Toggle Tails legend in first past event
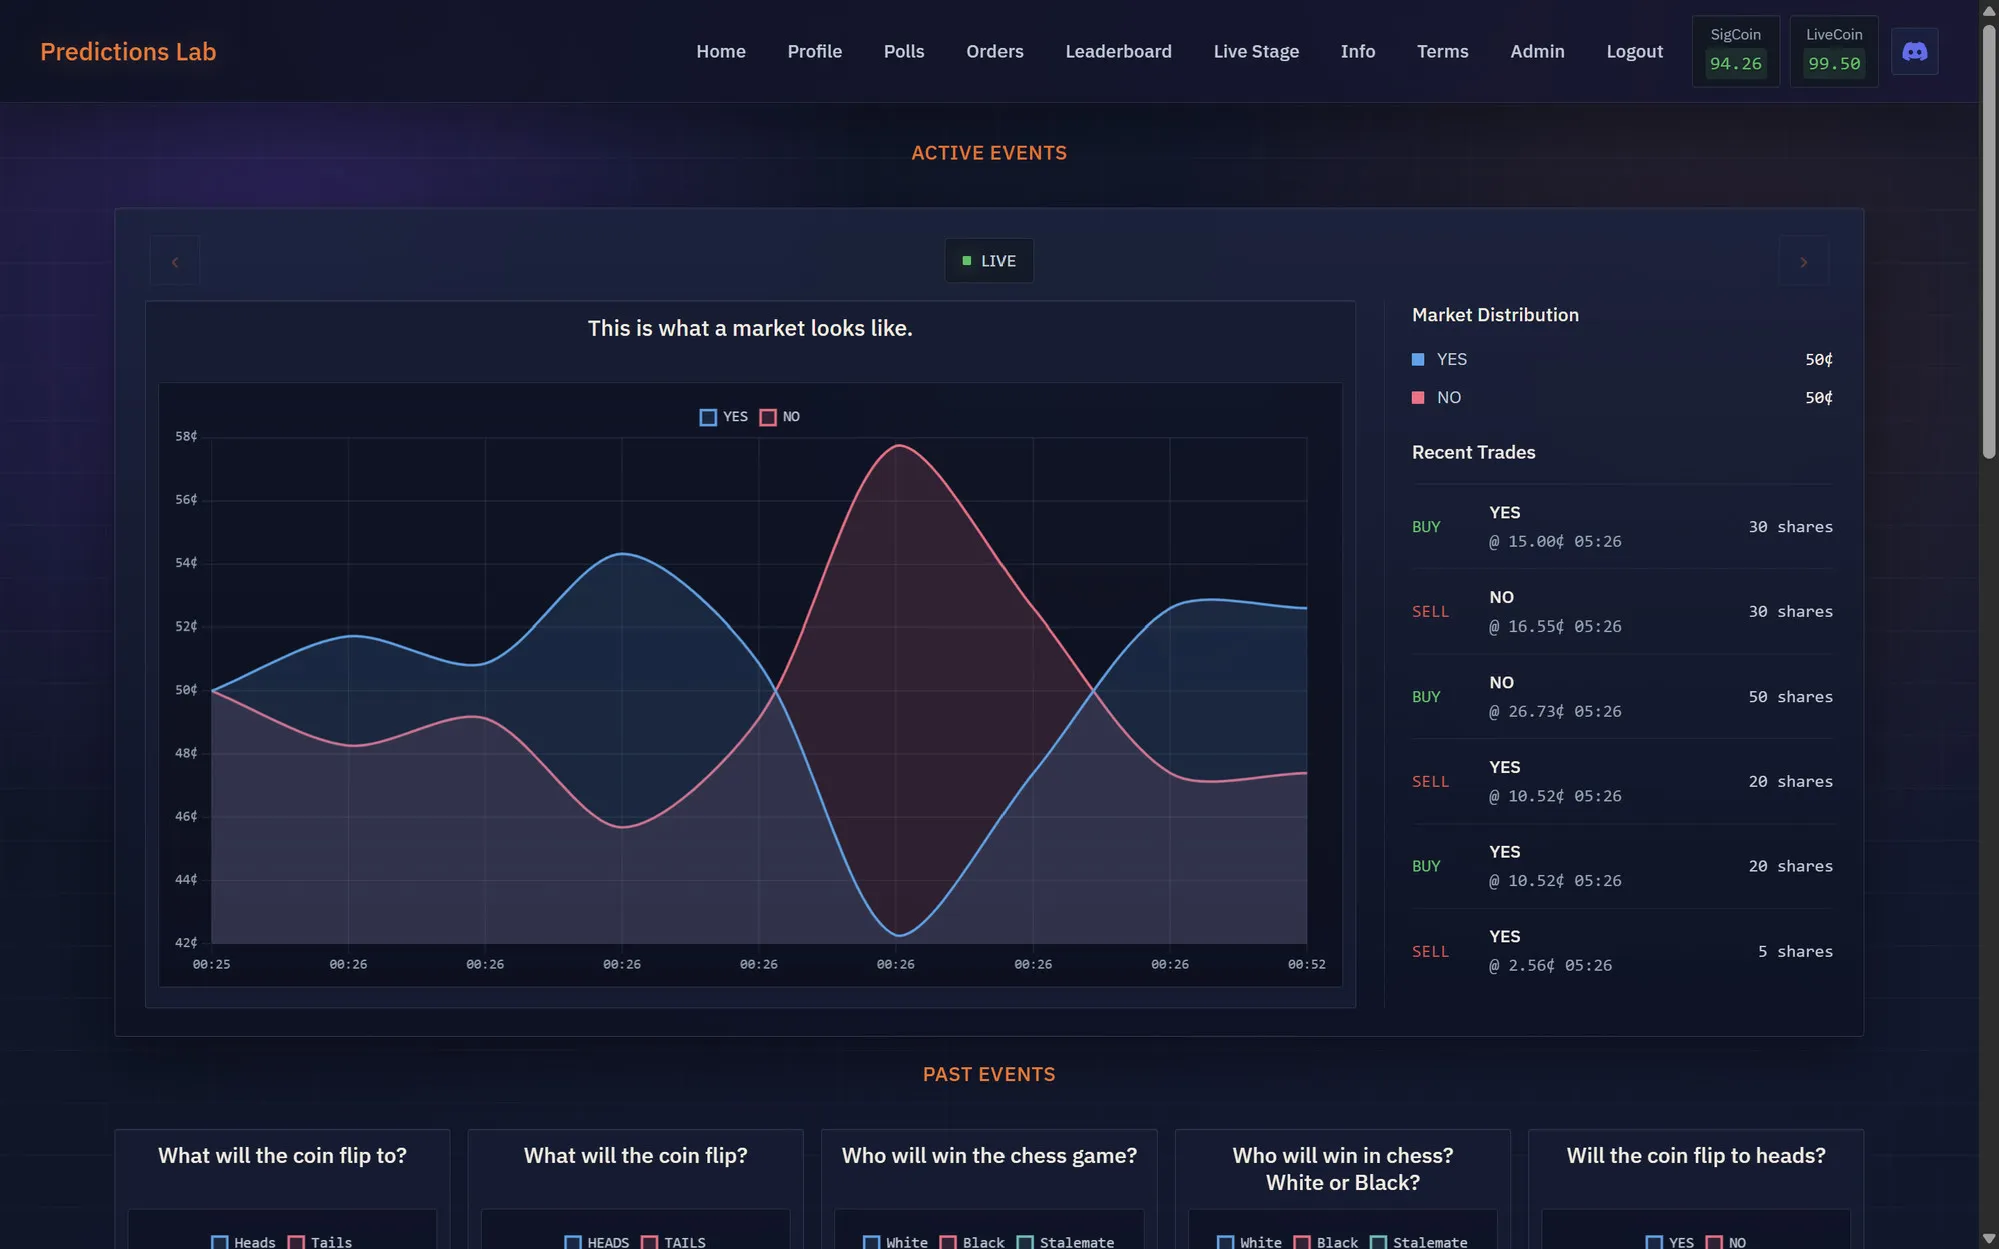This screenshot has width=1999, height=1249. [320, 1242]
